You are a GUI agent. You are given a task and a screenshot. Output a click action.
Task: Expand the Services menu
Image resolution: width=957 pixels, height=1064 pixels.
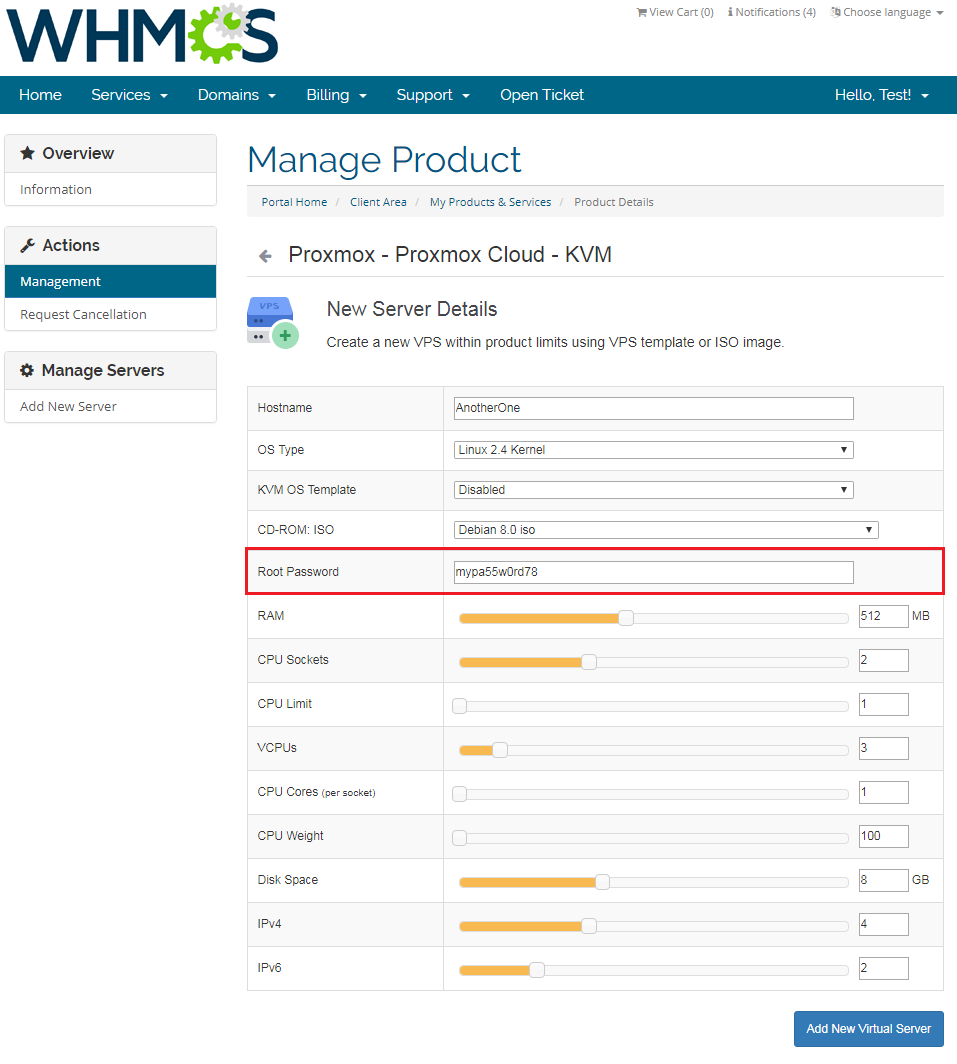tap(129, 95)
